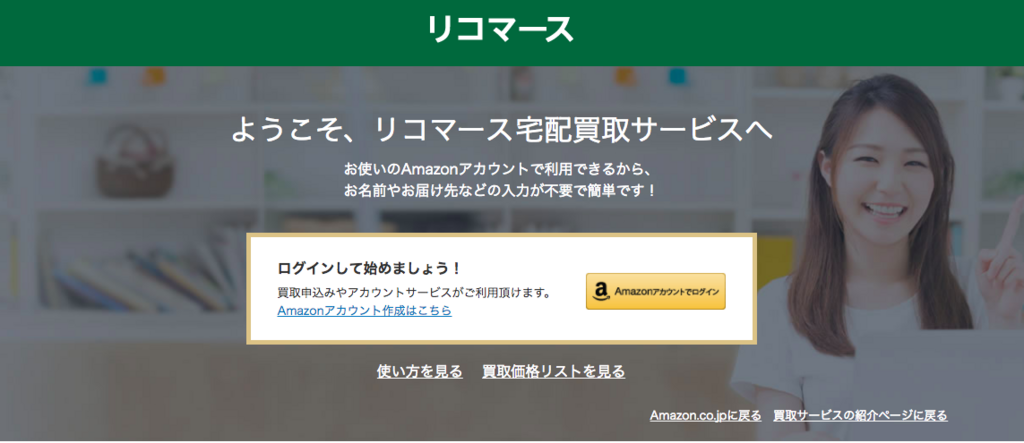The height and width of the screenshot is (443, 1024).
Task: Open the Amazonアカウント作成はこちら link
Action: 364,311
